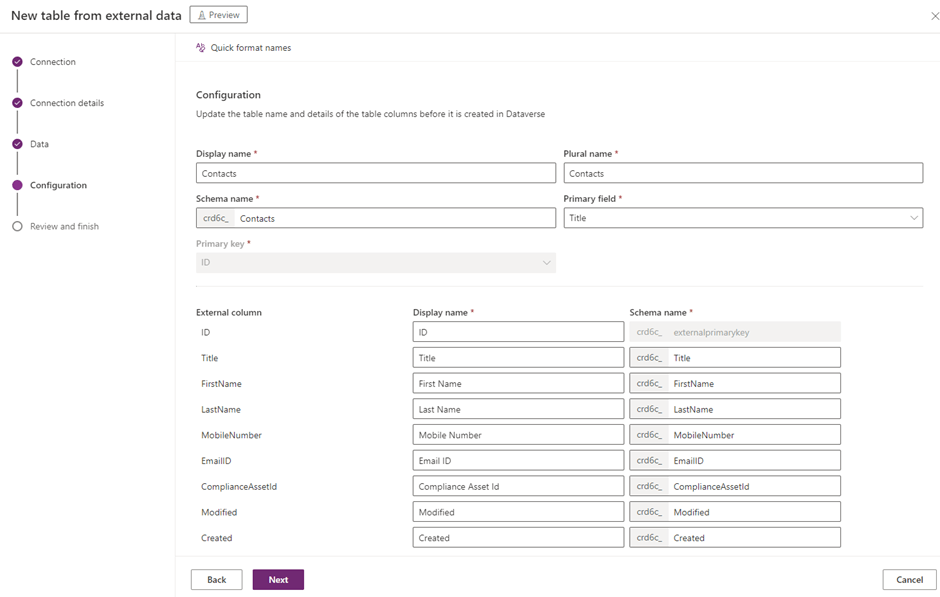
Task: Go to the Review and finish step
Action: coord(64,226)
